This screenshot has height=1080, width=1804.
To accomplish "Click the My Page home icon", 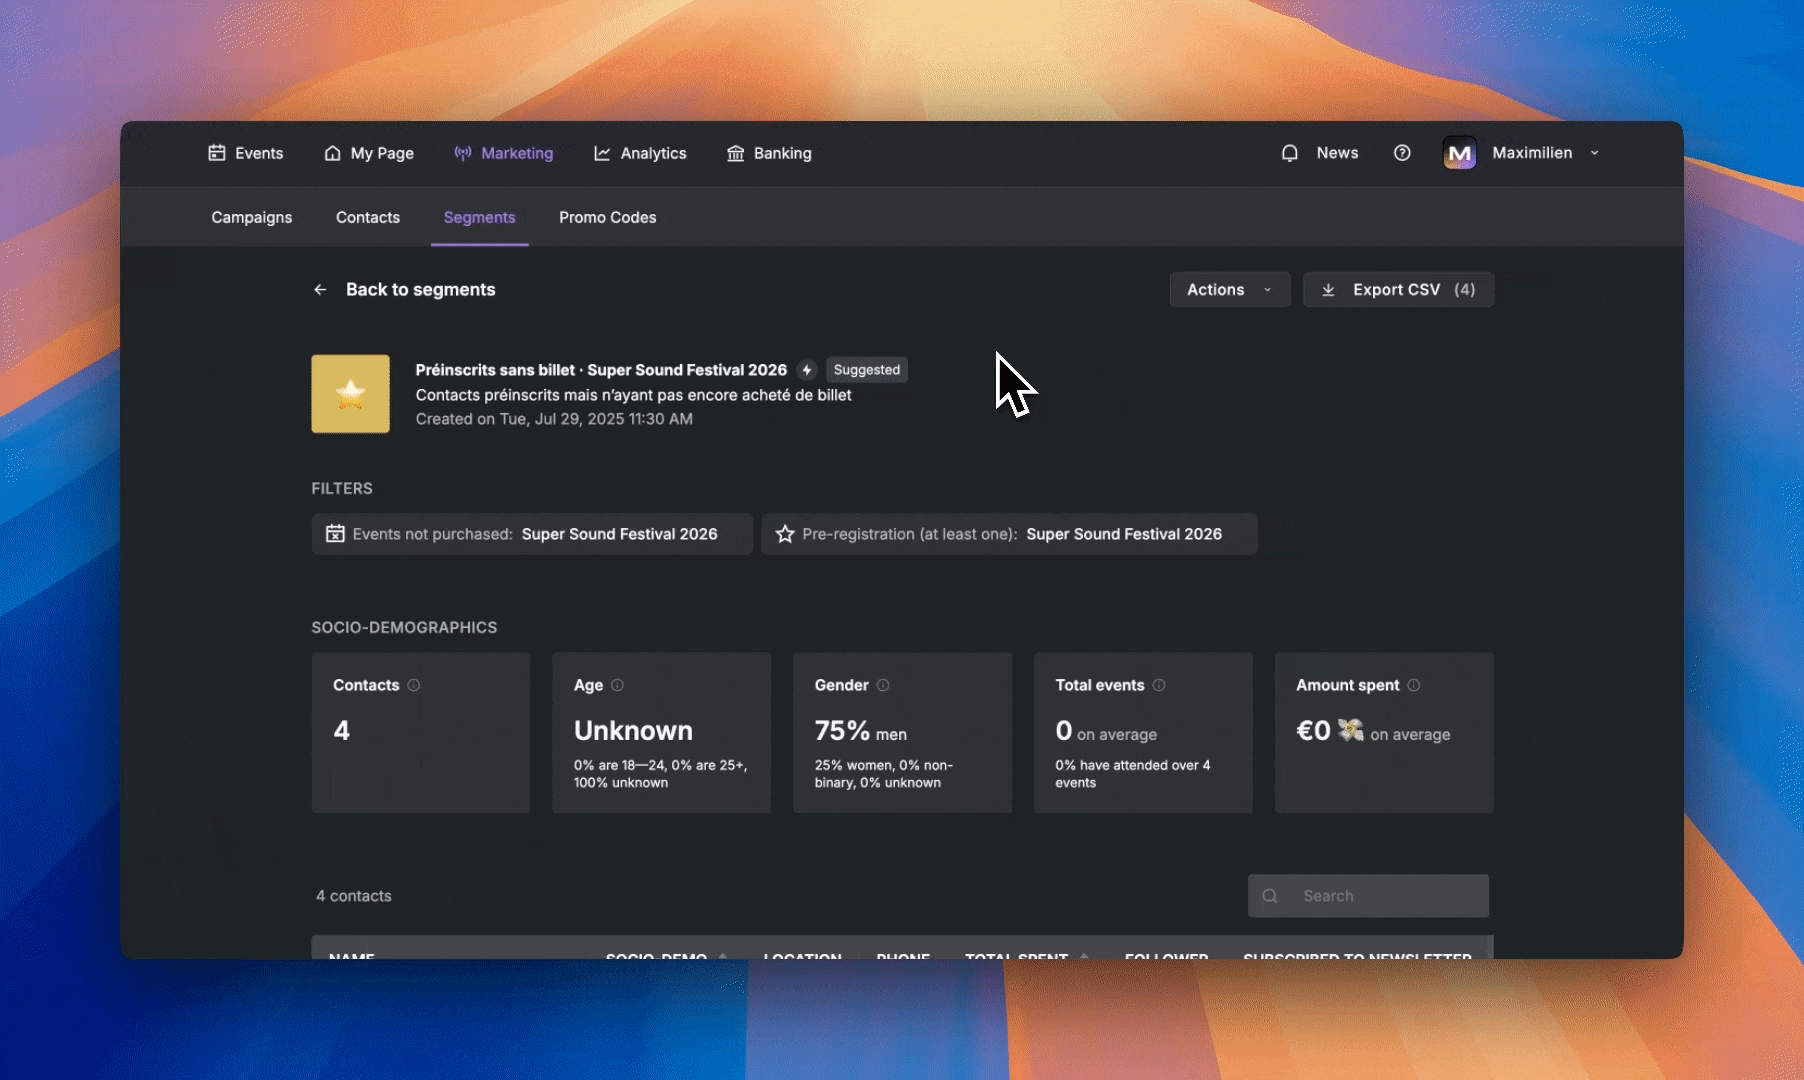I will click(332, 153).
